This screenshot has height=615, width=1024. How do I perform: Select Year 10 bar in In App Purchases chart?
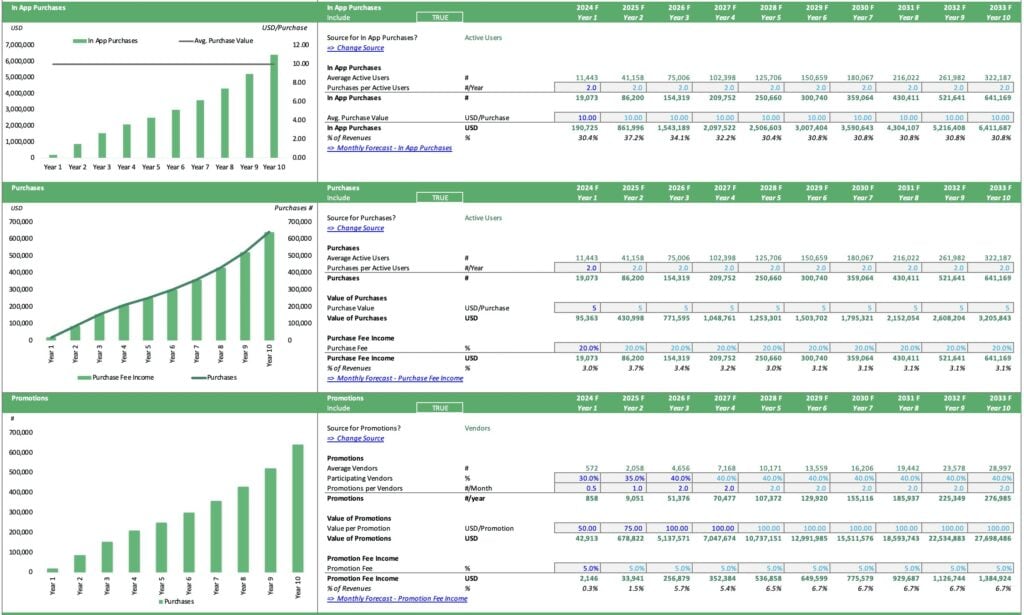[274, 106]
